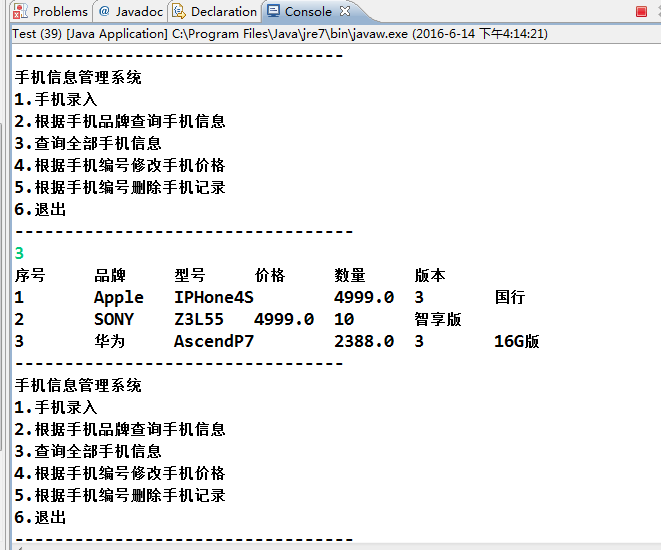Click the first '2.根据手机品牌查询手机信息' line
The image size is (661, 550).
coord(120,121)
